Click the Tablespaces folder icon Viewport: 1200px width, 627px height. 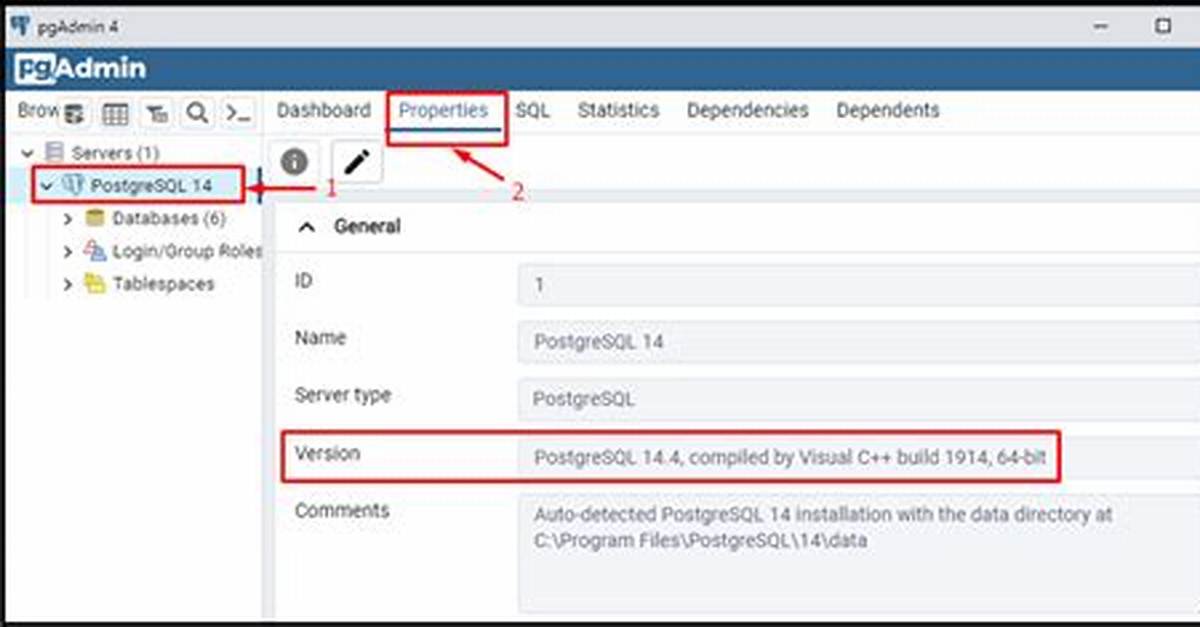tap(95, 284)
